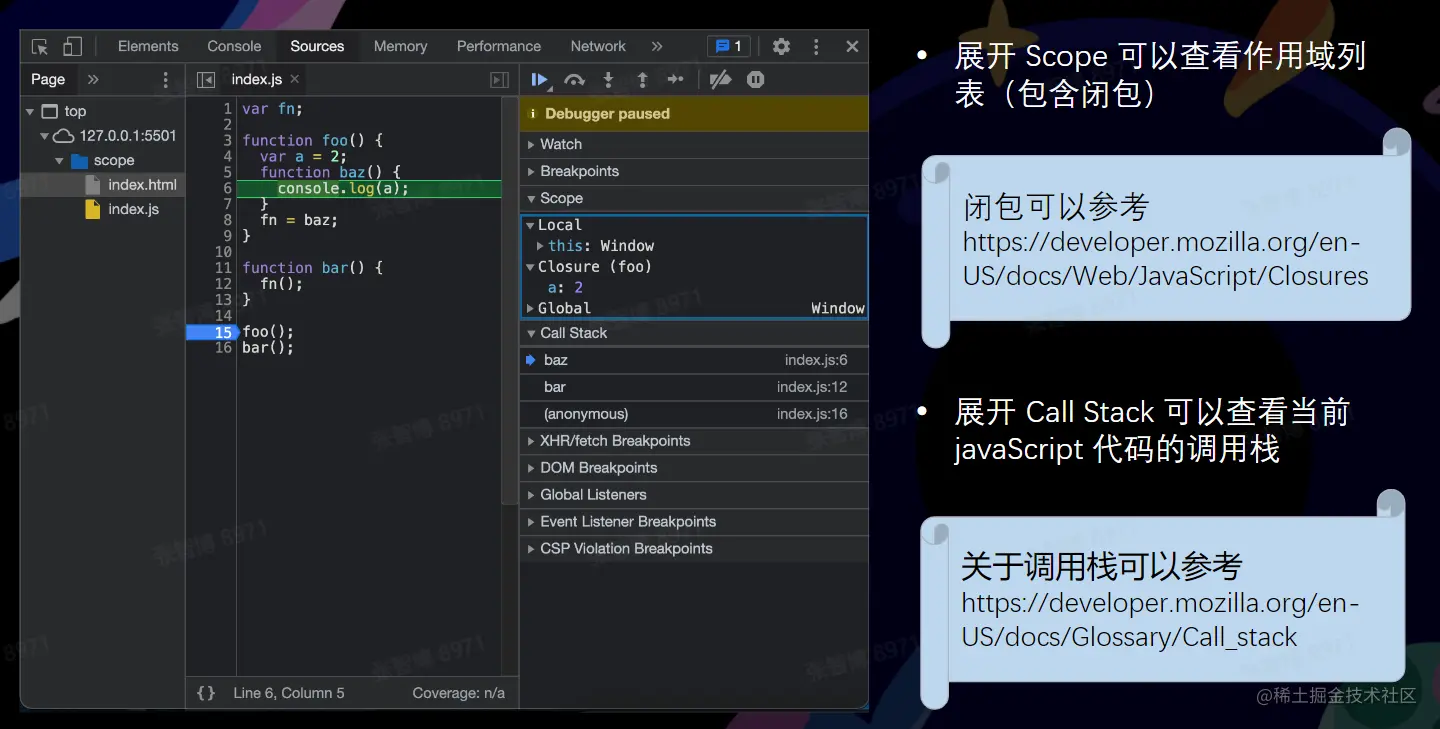This screenshot has width=1440, height=729.
Task: Open the Network tab
Action: [598, 46]
